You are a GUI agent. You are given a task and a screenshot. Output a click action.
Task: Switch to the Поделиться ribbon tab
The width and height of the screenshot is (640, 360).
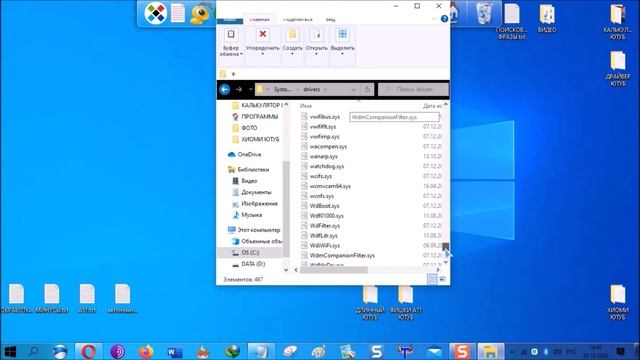click(x=298, y=20)
